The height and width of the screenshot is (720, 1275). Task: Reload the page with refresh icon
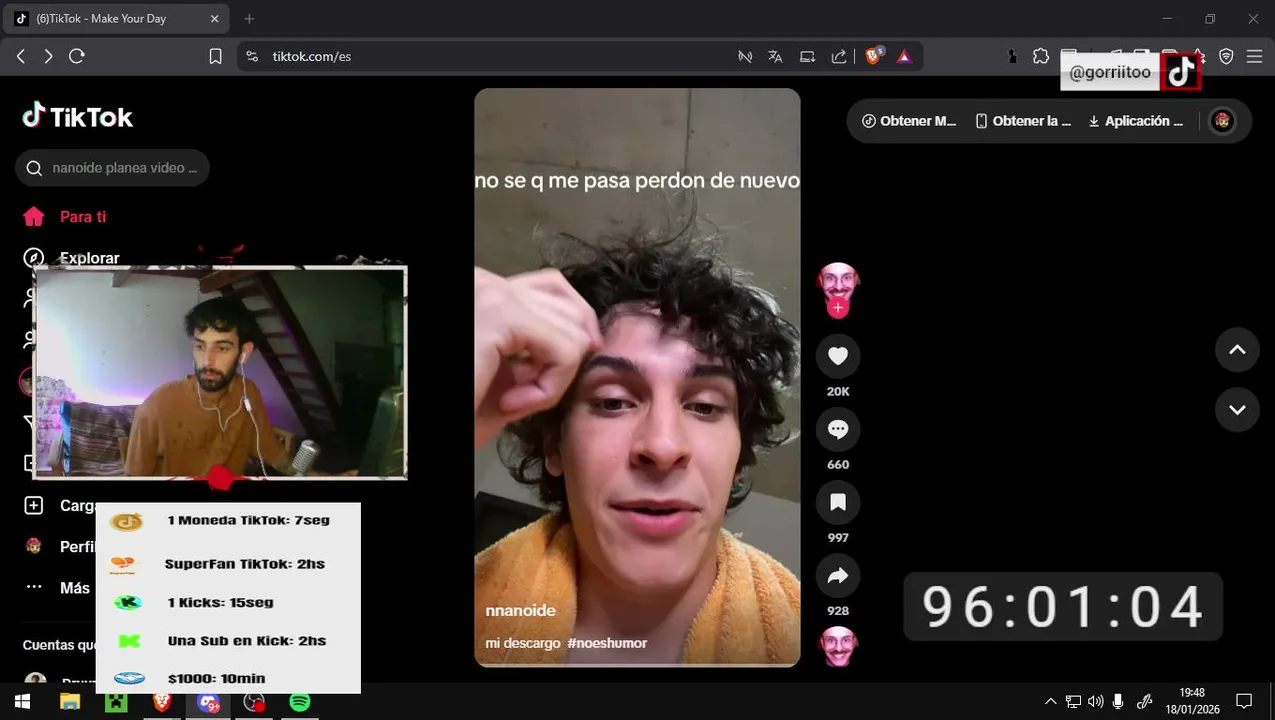77,57
